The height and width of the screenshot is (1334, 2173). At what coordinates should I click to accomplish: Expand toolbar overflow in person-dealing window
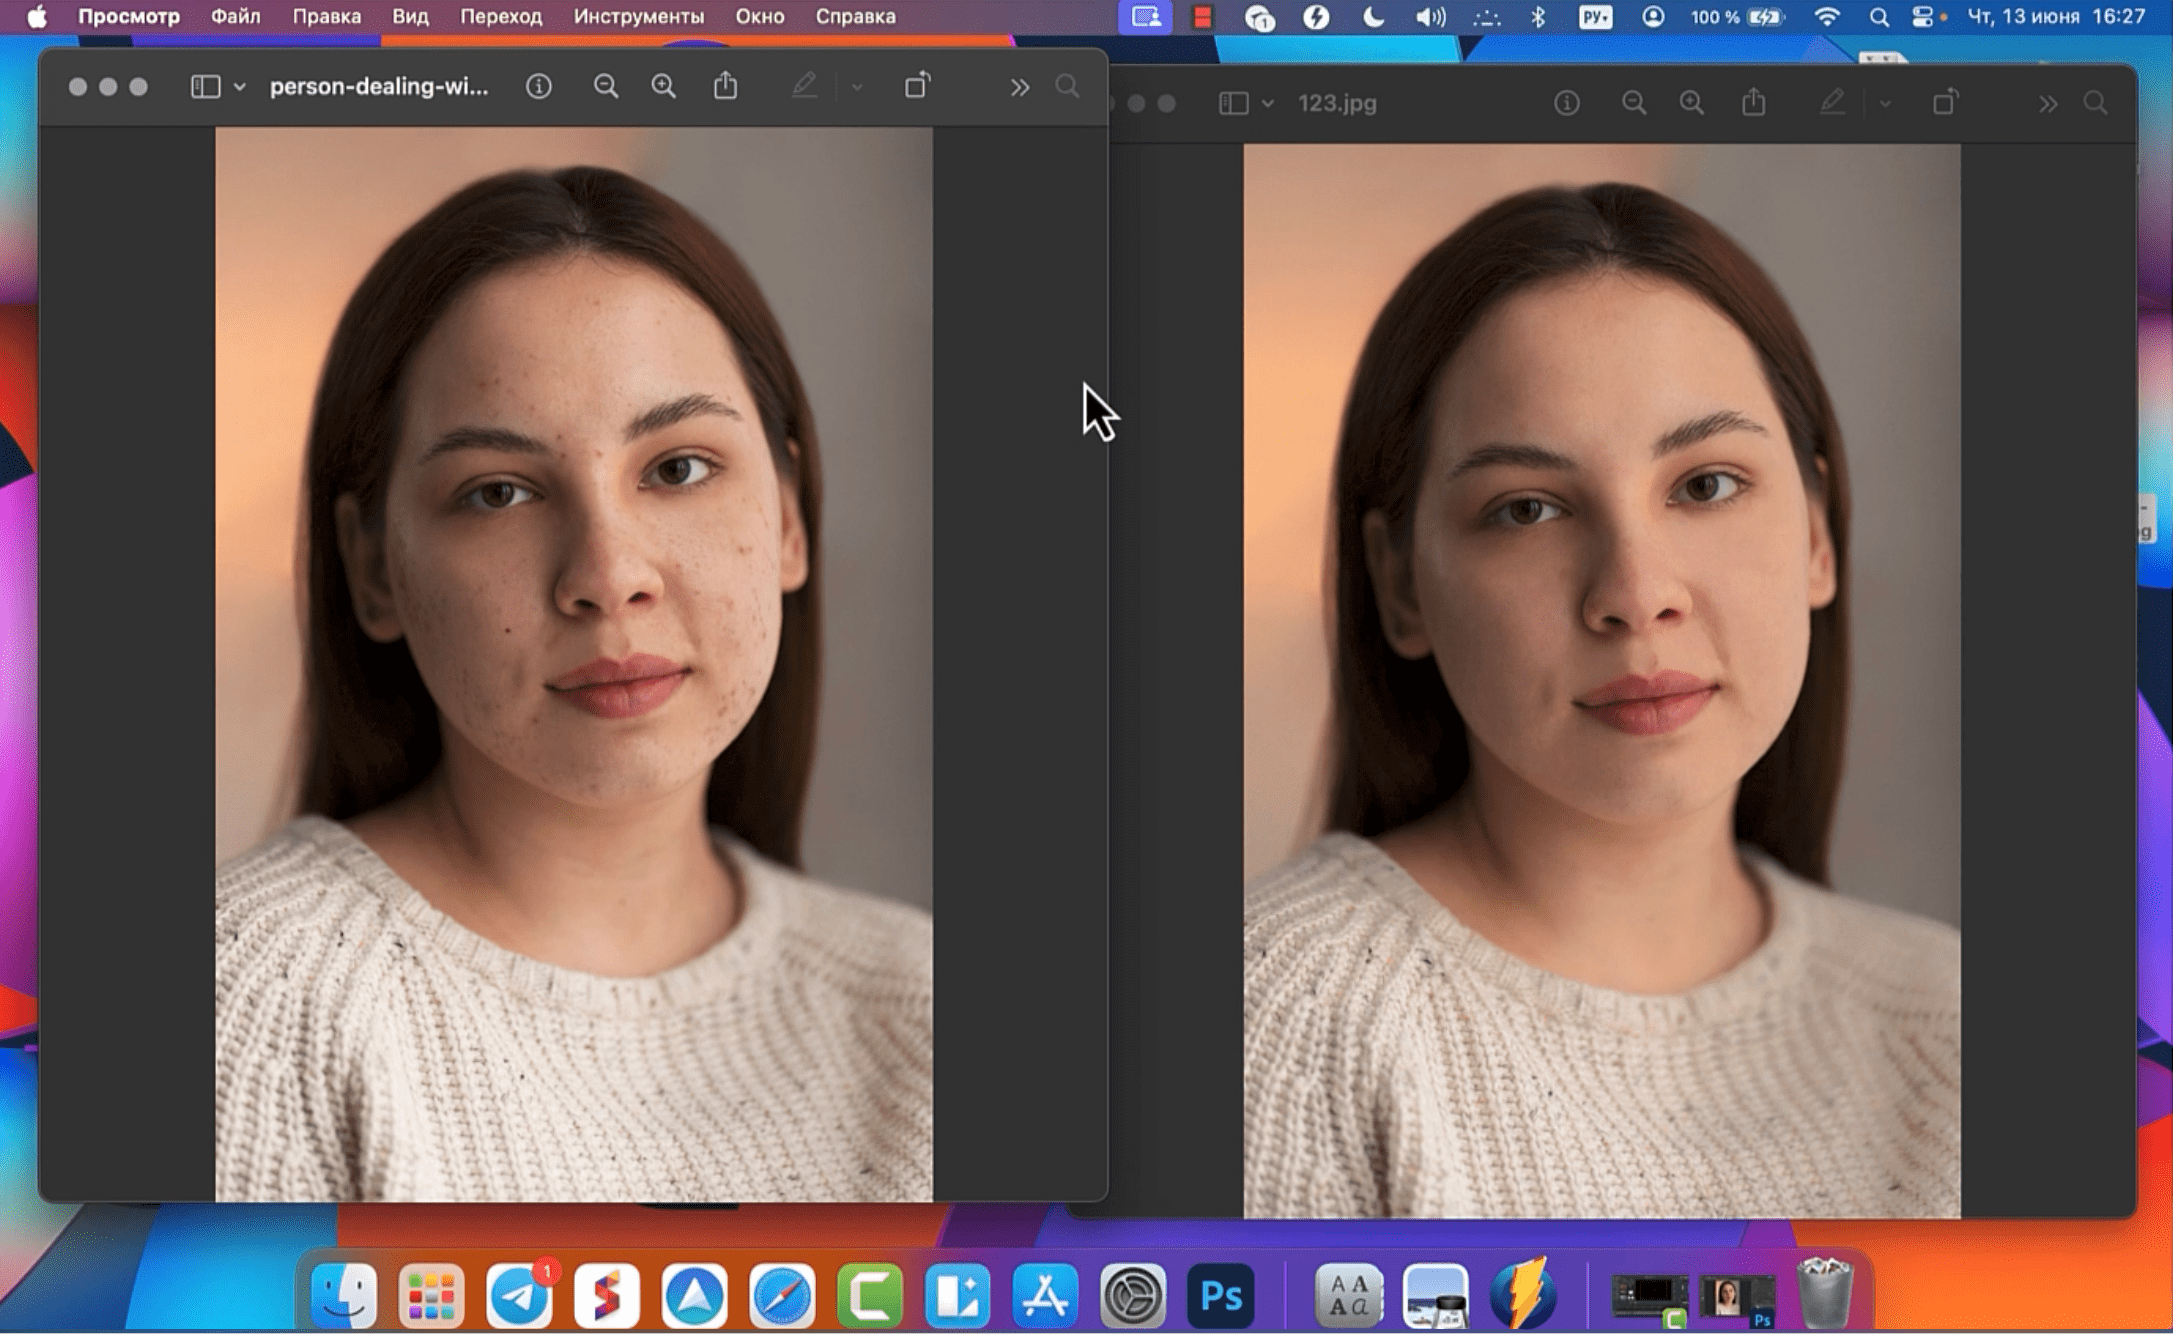[x=1019, y=88]
